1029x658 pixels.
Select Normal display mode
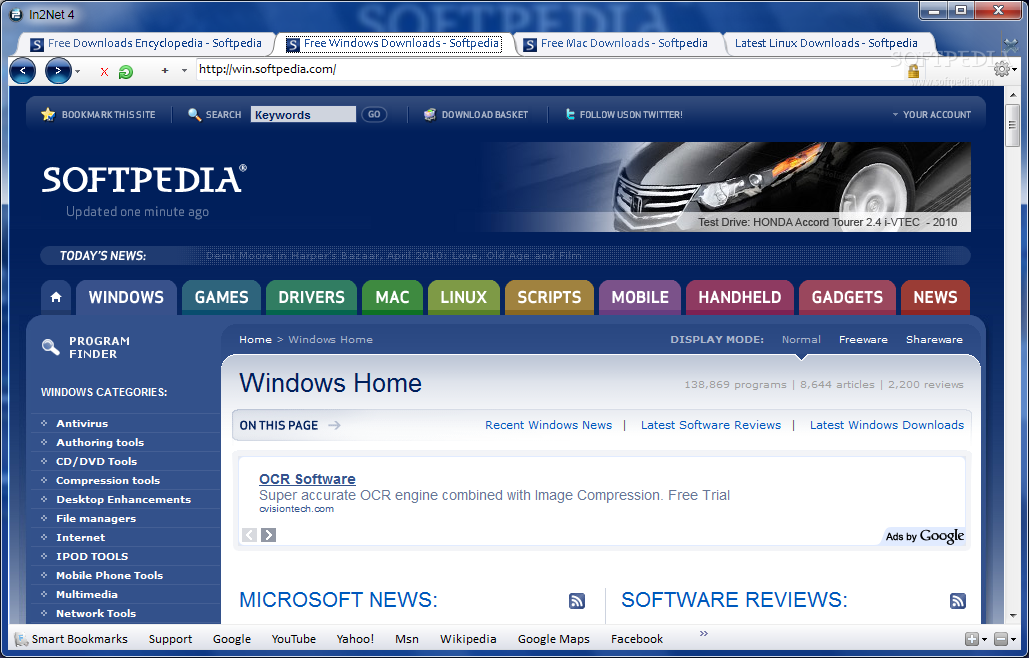pyautogui.click(x=801, y=339)
